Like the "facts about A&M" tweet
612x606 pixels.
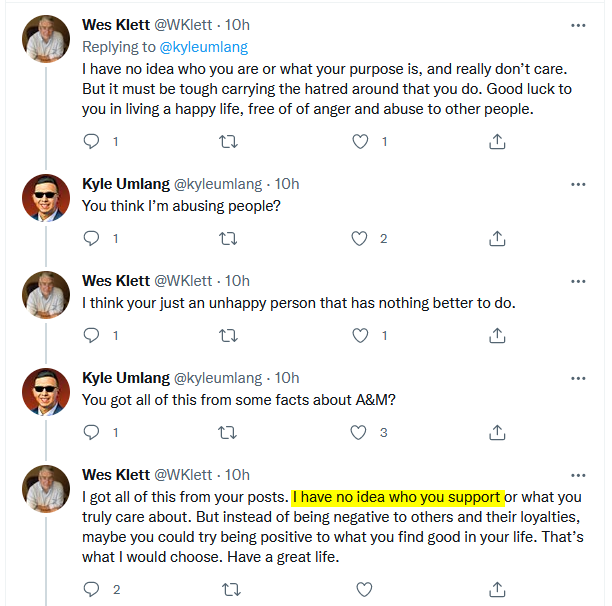tap(360, 432)
